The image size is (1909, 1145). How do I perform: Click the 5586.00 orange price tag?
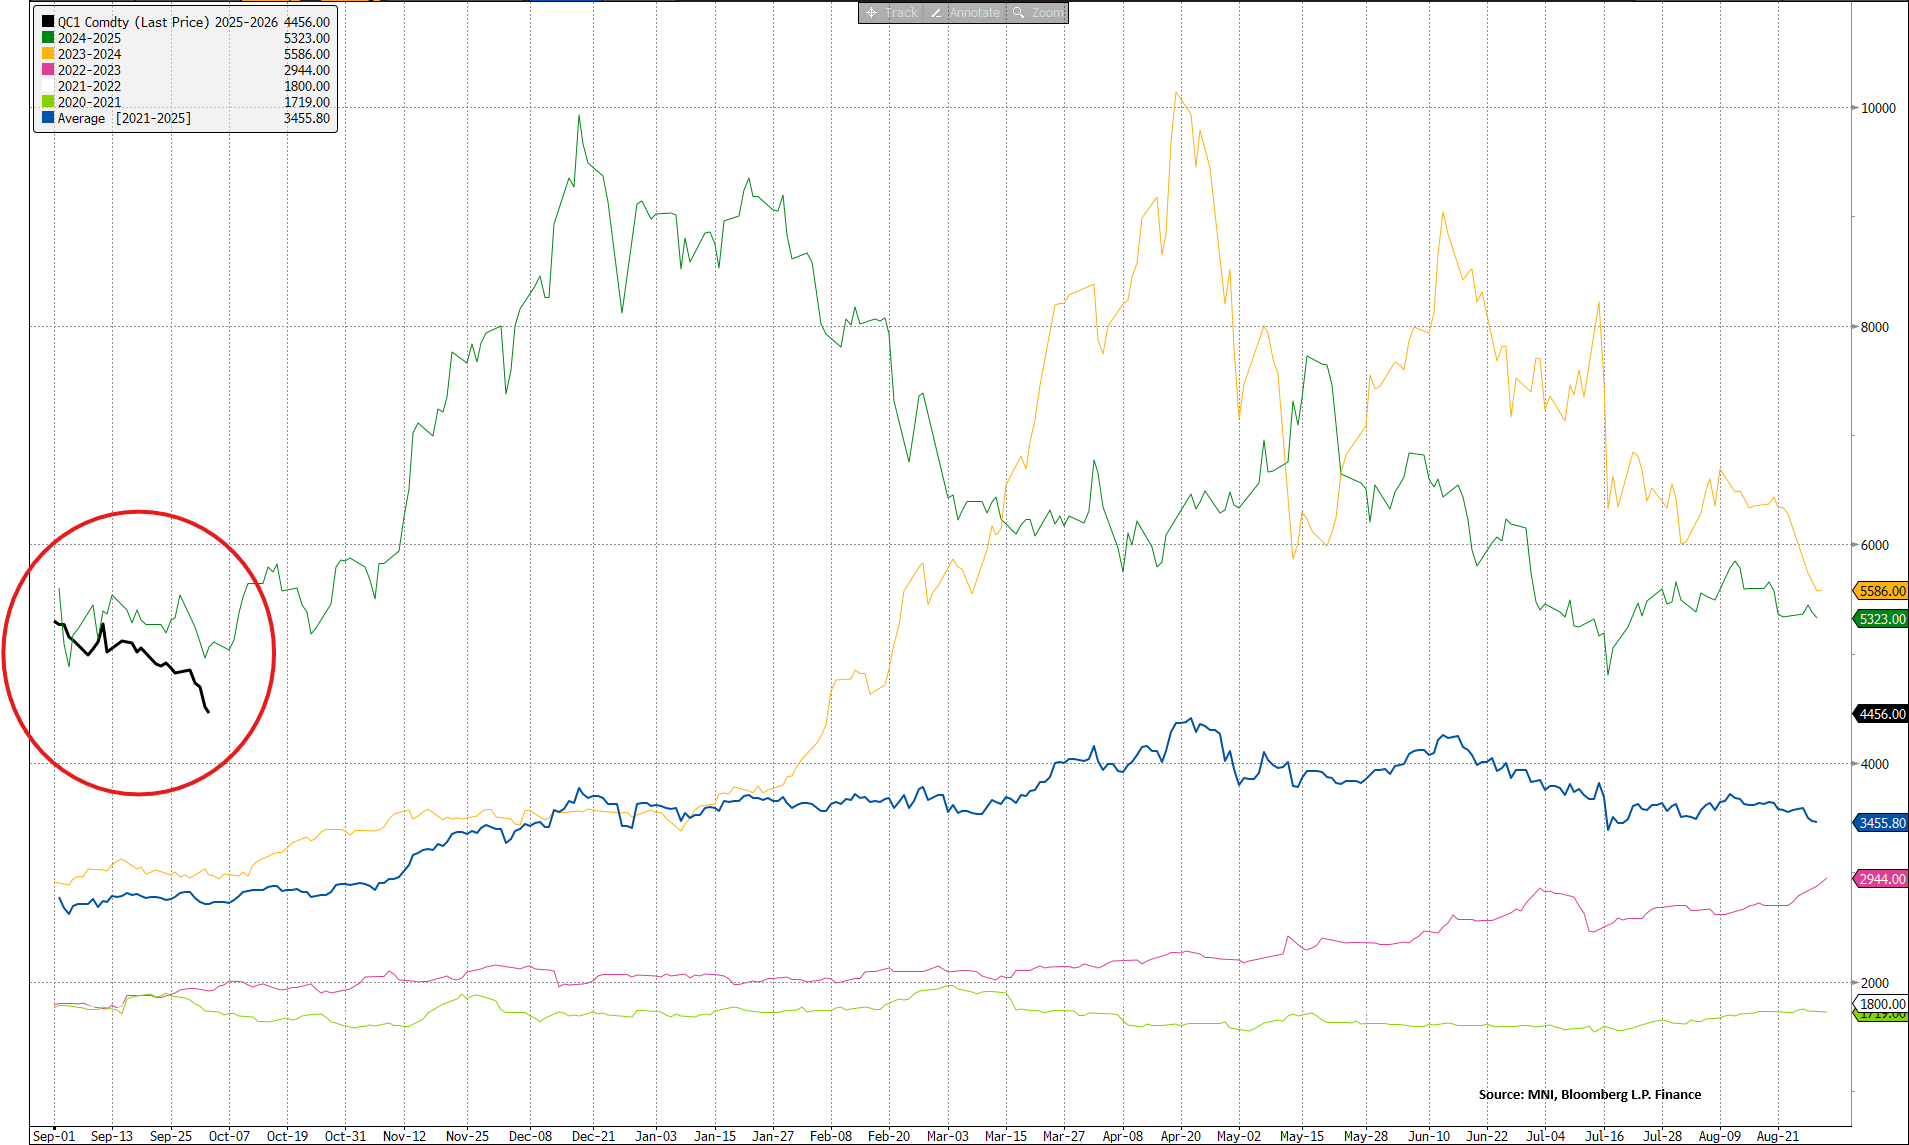pyautogui.click(x=1881, y=591)
